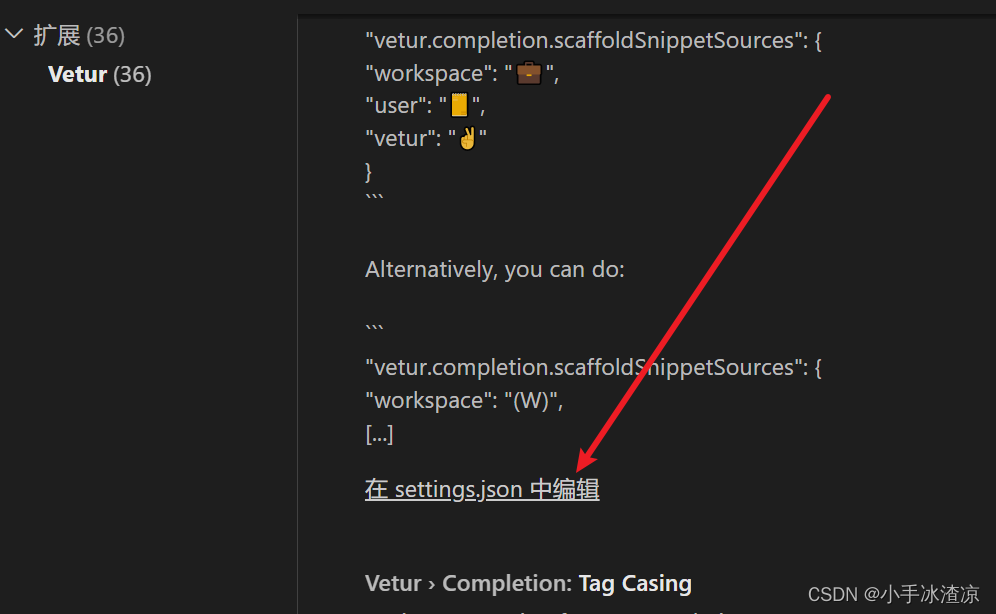Viewport: 996px width, 614px height.
Task: Click the briefcase emoji after workspace
Action: (x=528, y=73)
